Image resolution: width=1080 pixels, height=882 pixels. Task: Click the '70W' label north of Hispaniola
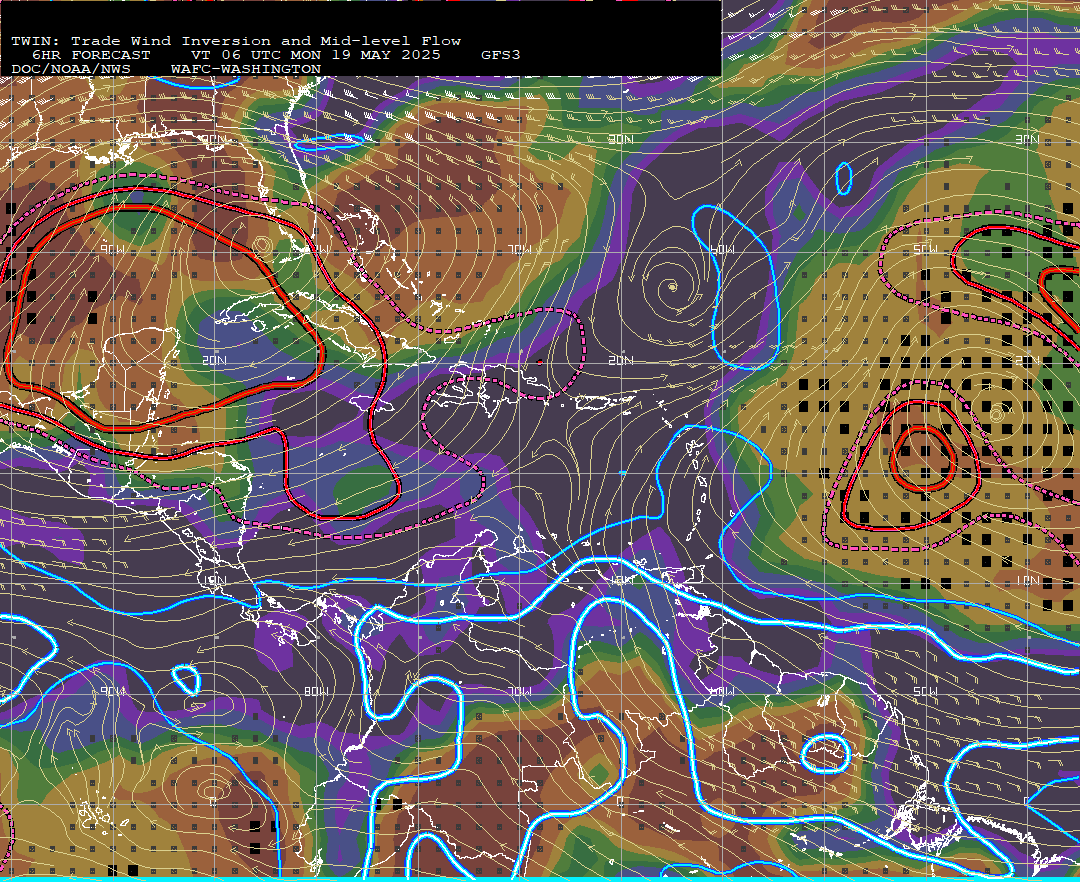tap(520, 249)
